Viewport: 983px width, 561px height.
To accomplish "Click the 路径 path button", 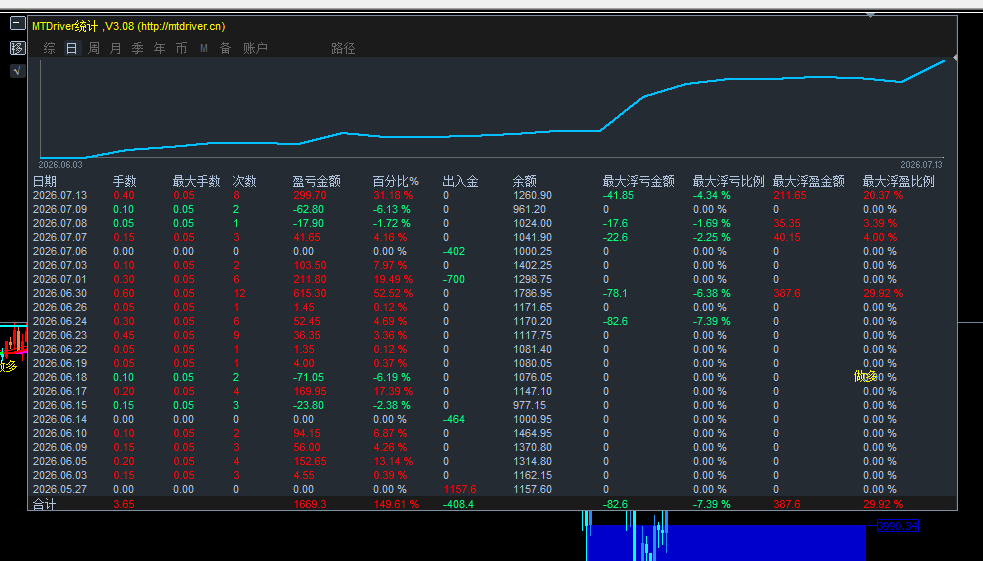I will tap(344, 48).
